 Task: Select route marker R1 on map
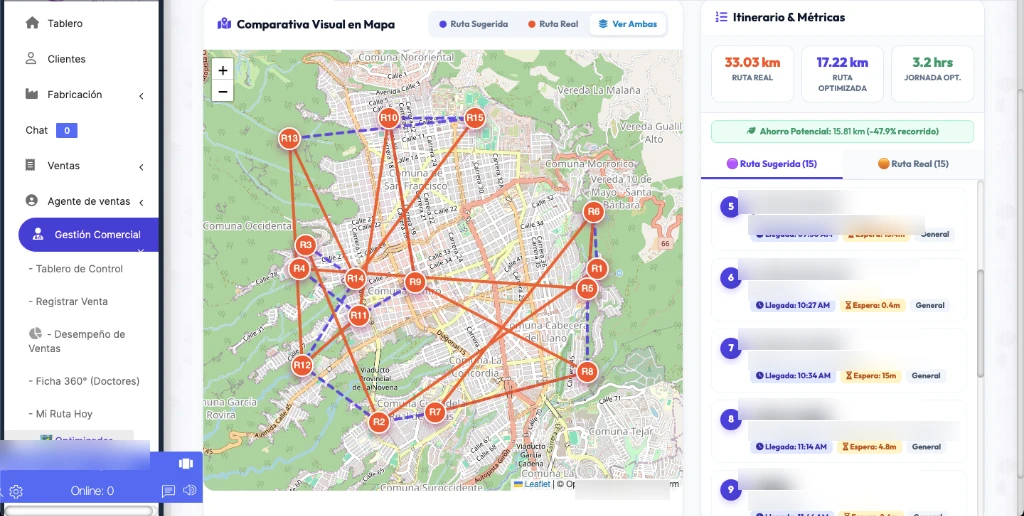596,268
